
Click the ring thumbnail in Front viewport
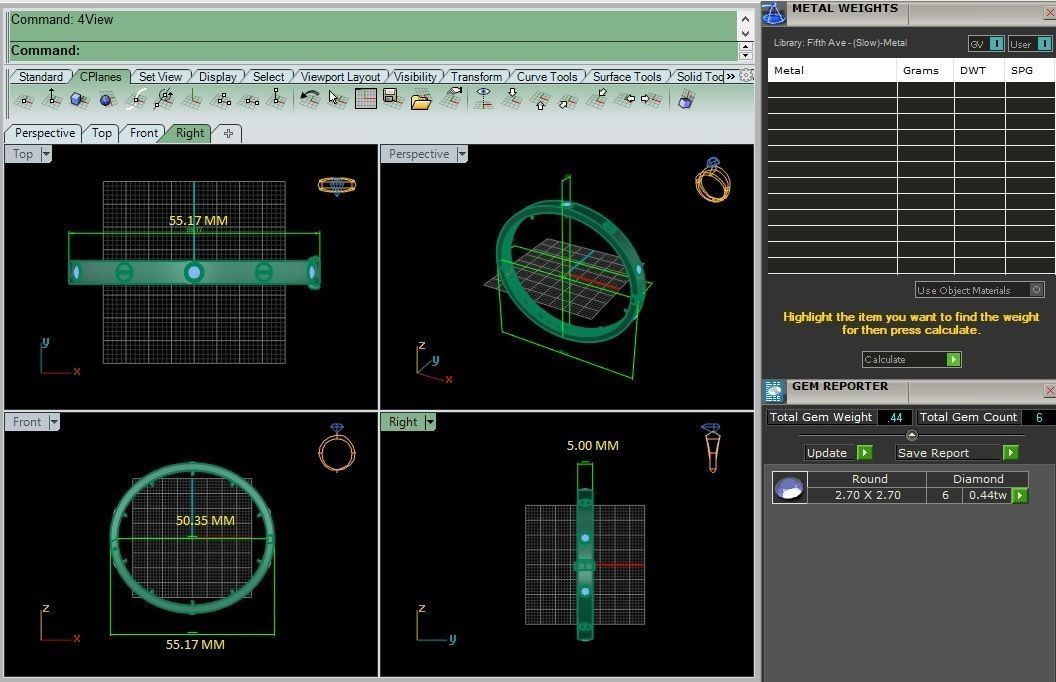[x=337, y=447]
